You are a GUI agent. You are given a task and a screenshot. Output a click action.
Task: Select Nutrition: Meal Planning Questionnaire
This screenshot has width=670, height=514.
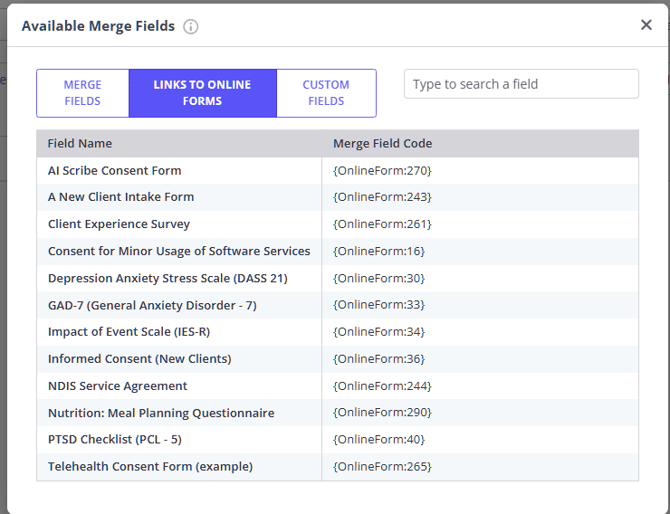(x=161, y=413)
